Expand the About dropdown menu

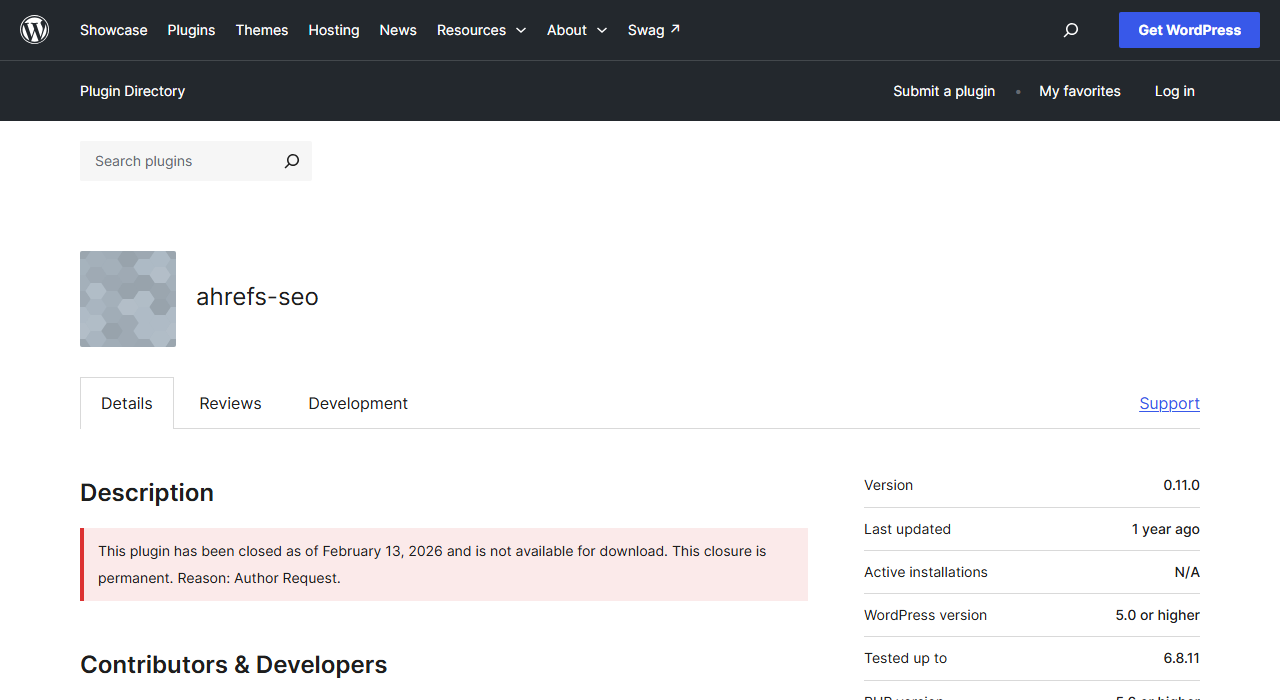coord(577,30)
